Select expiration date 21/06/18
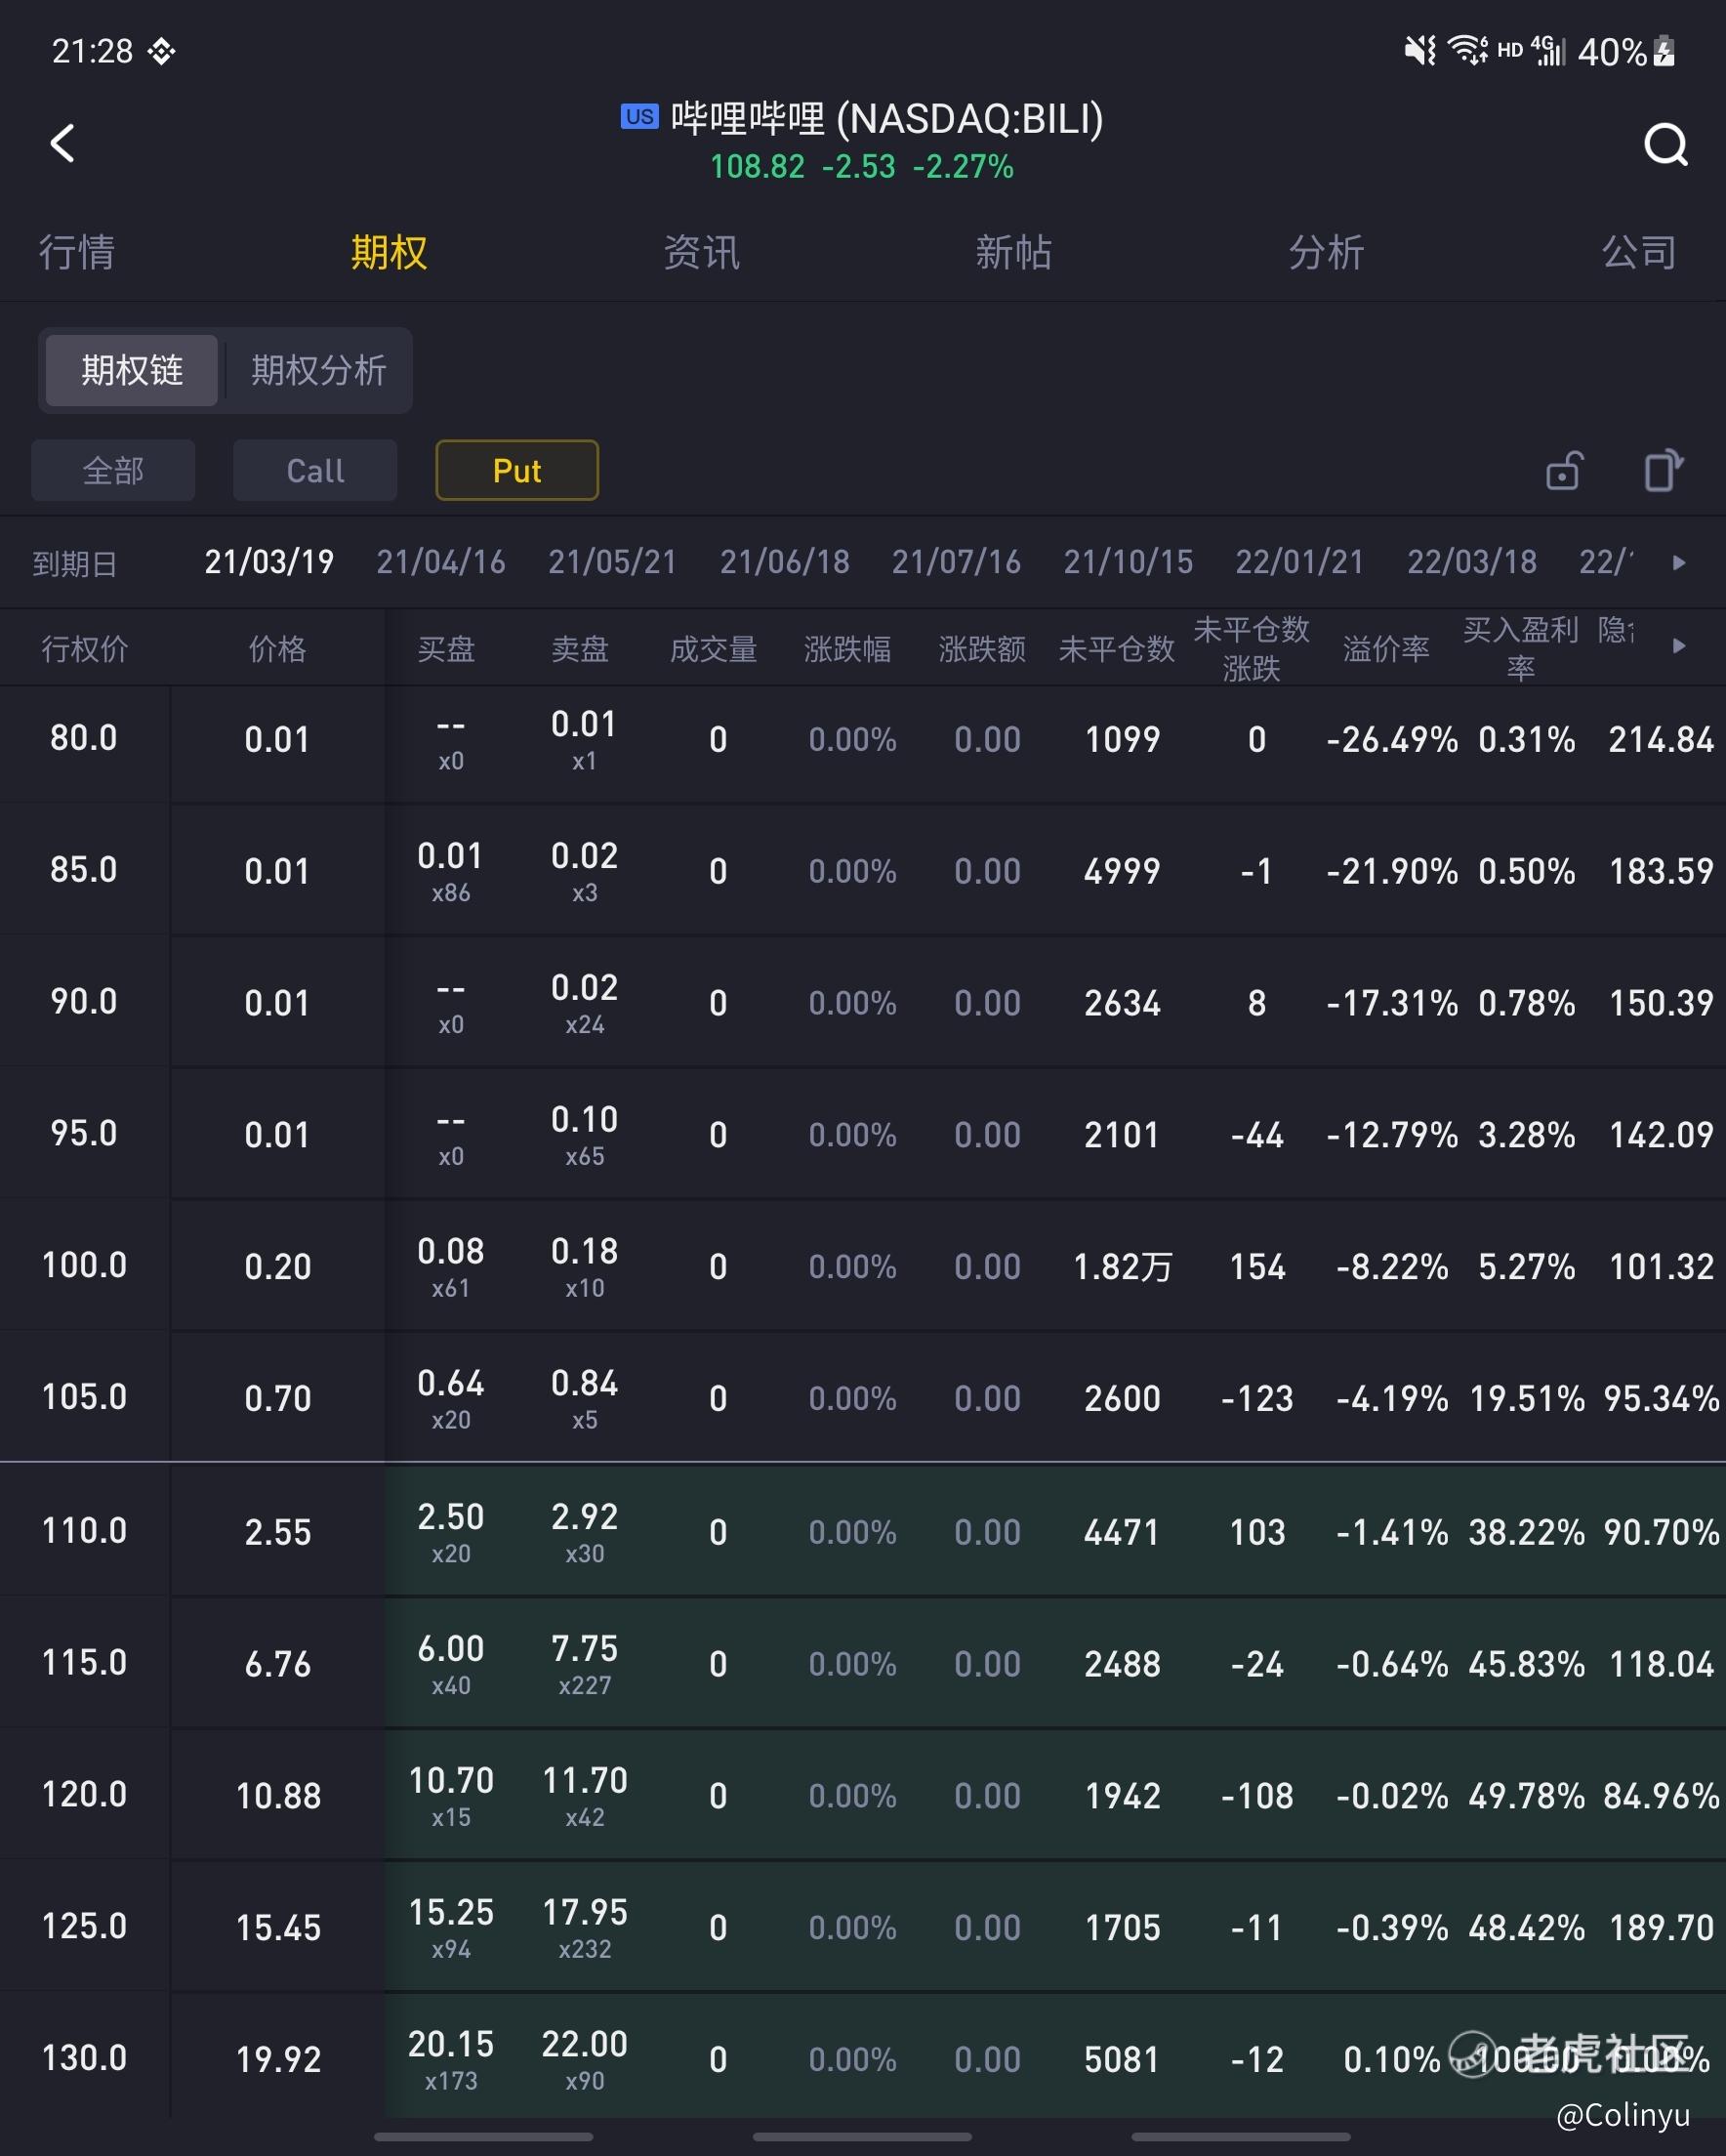The width and height of the screenshot is (1726, 2156). coord(785,562)
